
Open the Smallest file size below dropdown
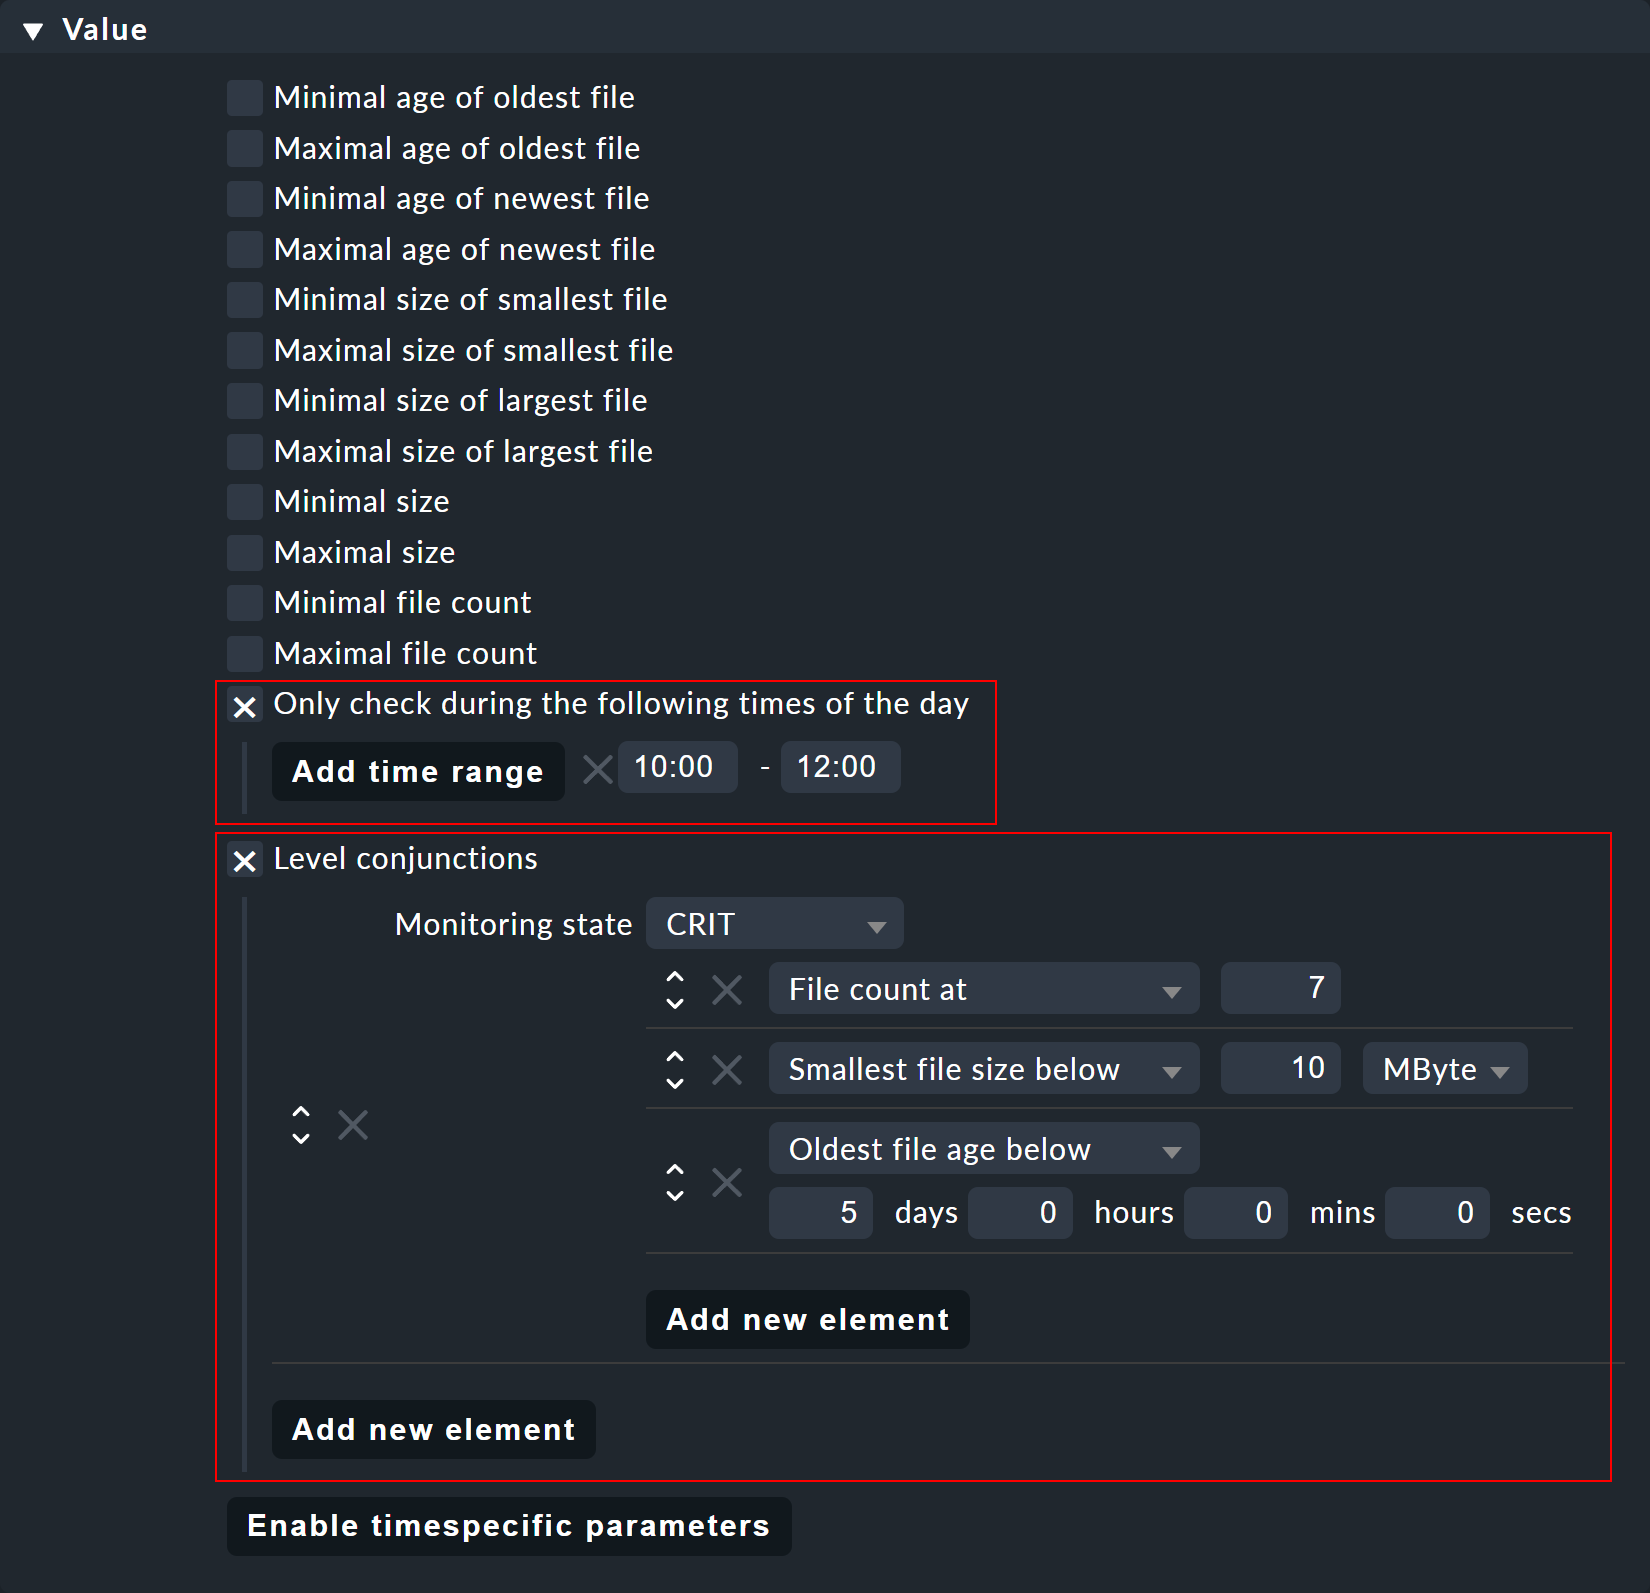point(984,1068)
